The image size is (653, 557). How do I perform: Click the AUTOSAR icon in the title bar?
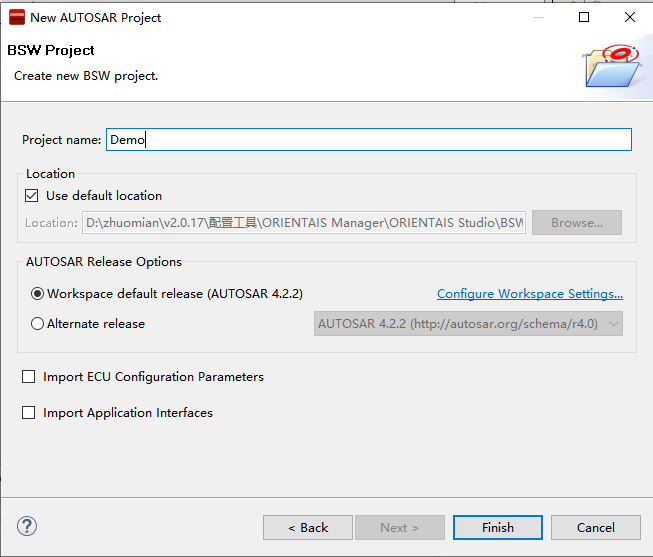pos(16,17)
